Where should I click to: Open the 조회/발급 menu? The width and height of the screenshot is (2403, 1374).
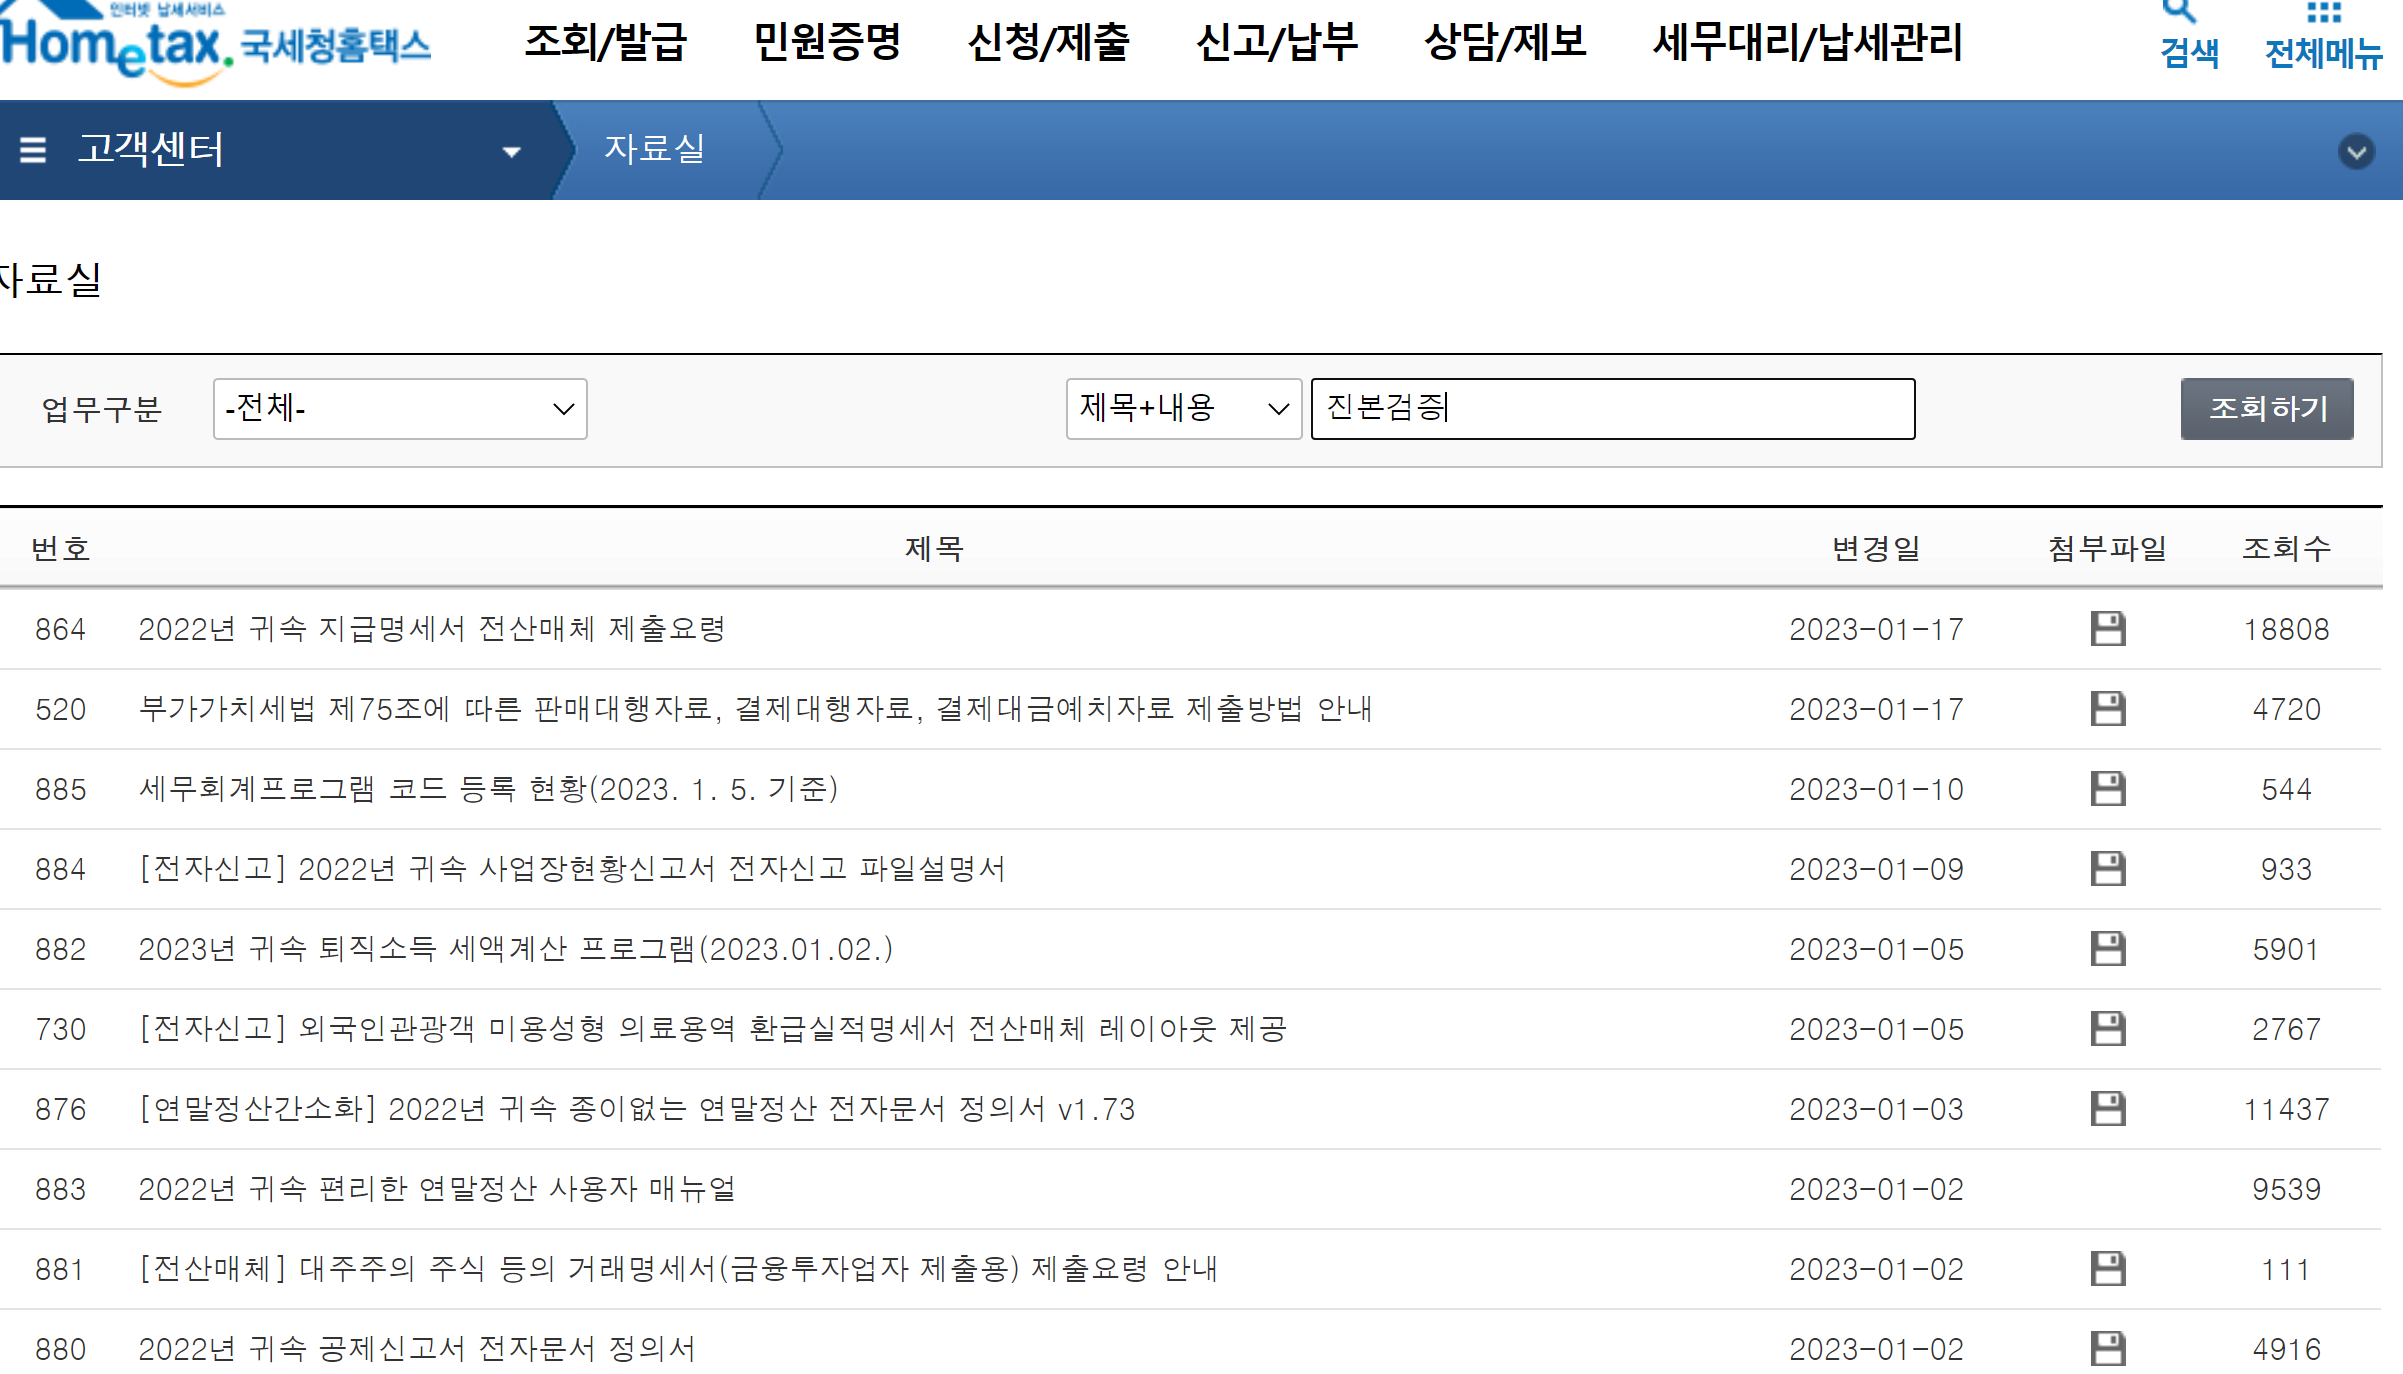coord(605,42)
